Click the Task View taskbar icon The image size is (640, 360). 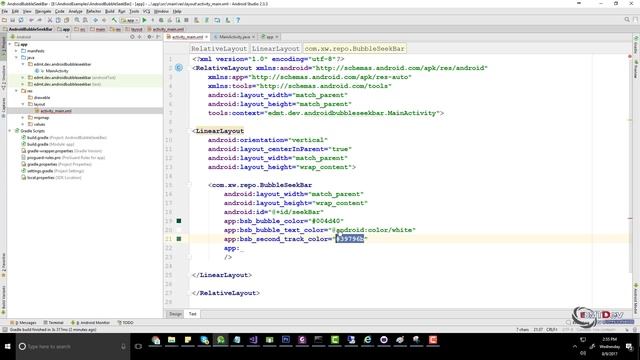pos(138,347)
